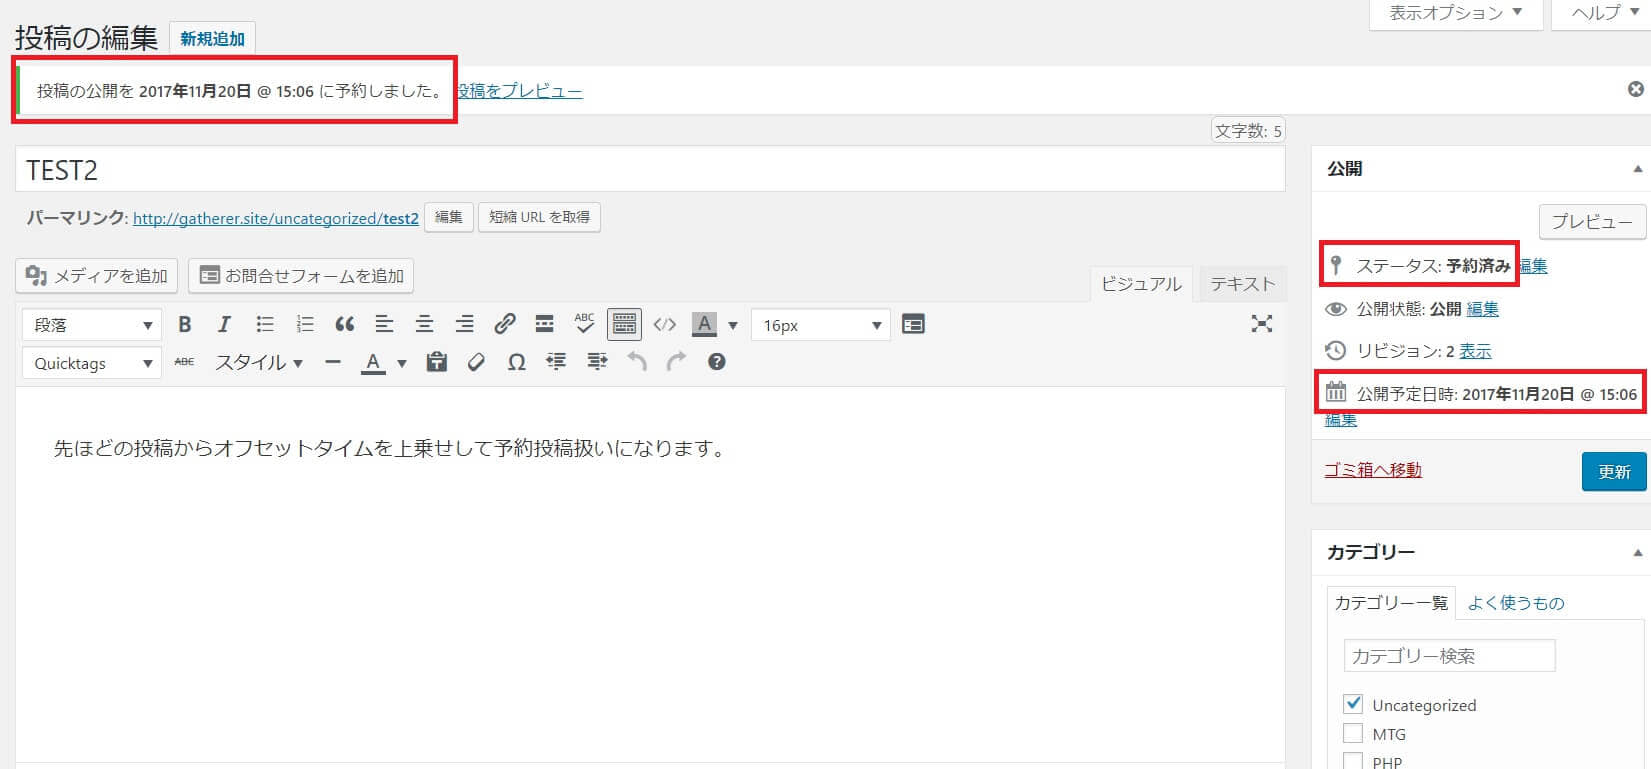Image resolution: width=1651 pixels, height=769 pixels.
Task: Edit the scheduled publish date
Action: click(1341, 420)
